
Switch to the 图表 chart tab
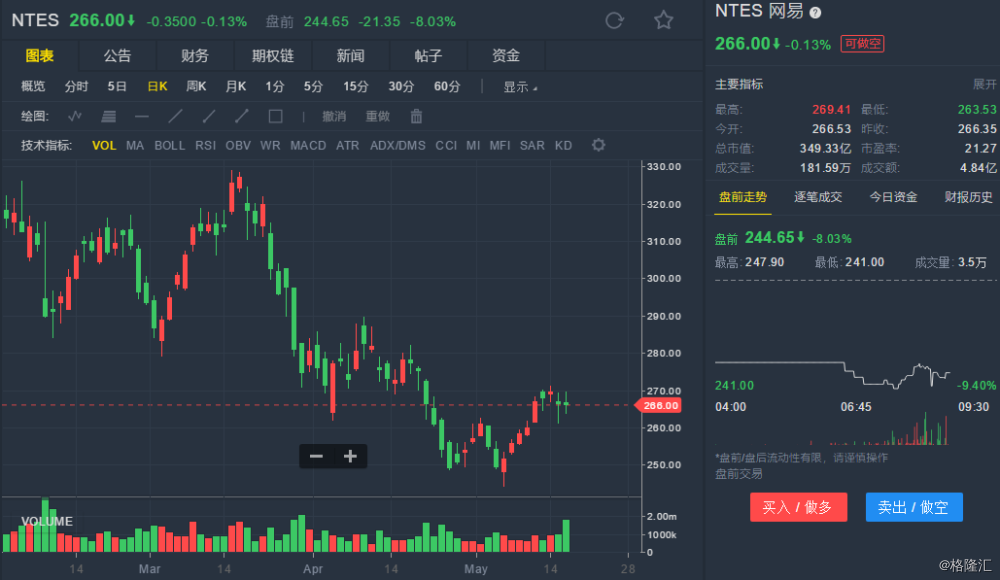point(40,56)
